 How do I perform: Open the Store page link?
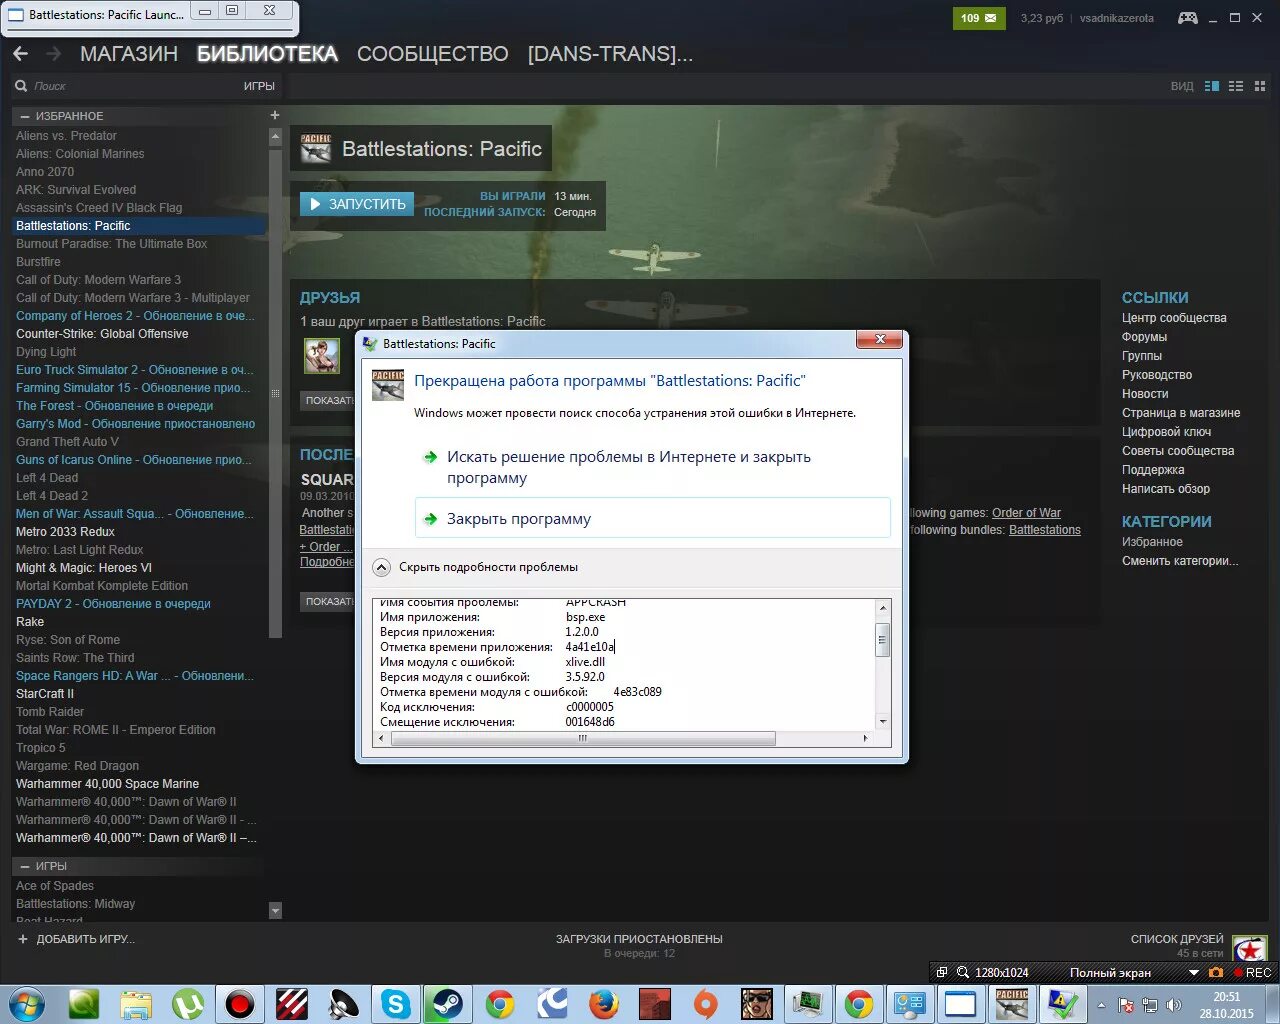click(x=1181, y=413)
